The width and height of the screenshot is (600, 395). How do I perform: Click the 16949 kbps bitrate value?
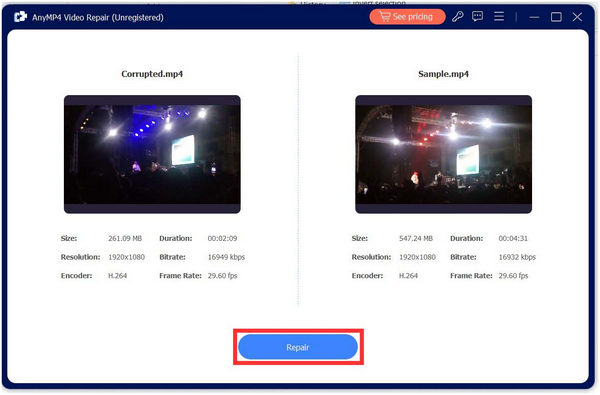click(x=226, y=257)
